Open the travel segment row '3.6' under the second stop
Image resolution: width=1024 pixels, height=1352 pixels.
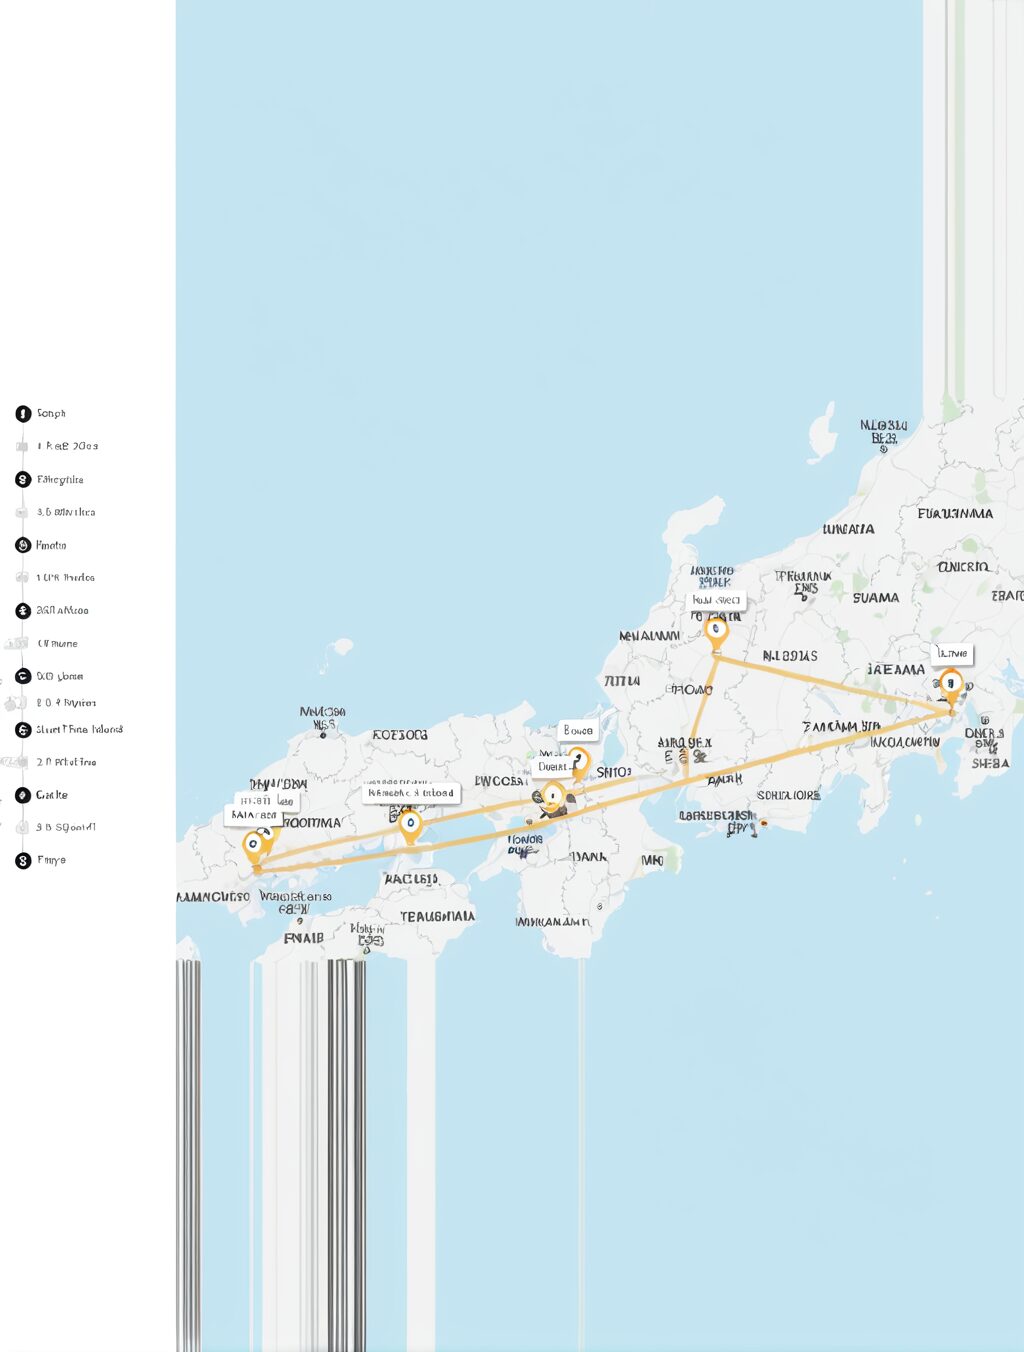tap(58, 512)
